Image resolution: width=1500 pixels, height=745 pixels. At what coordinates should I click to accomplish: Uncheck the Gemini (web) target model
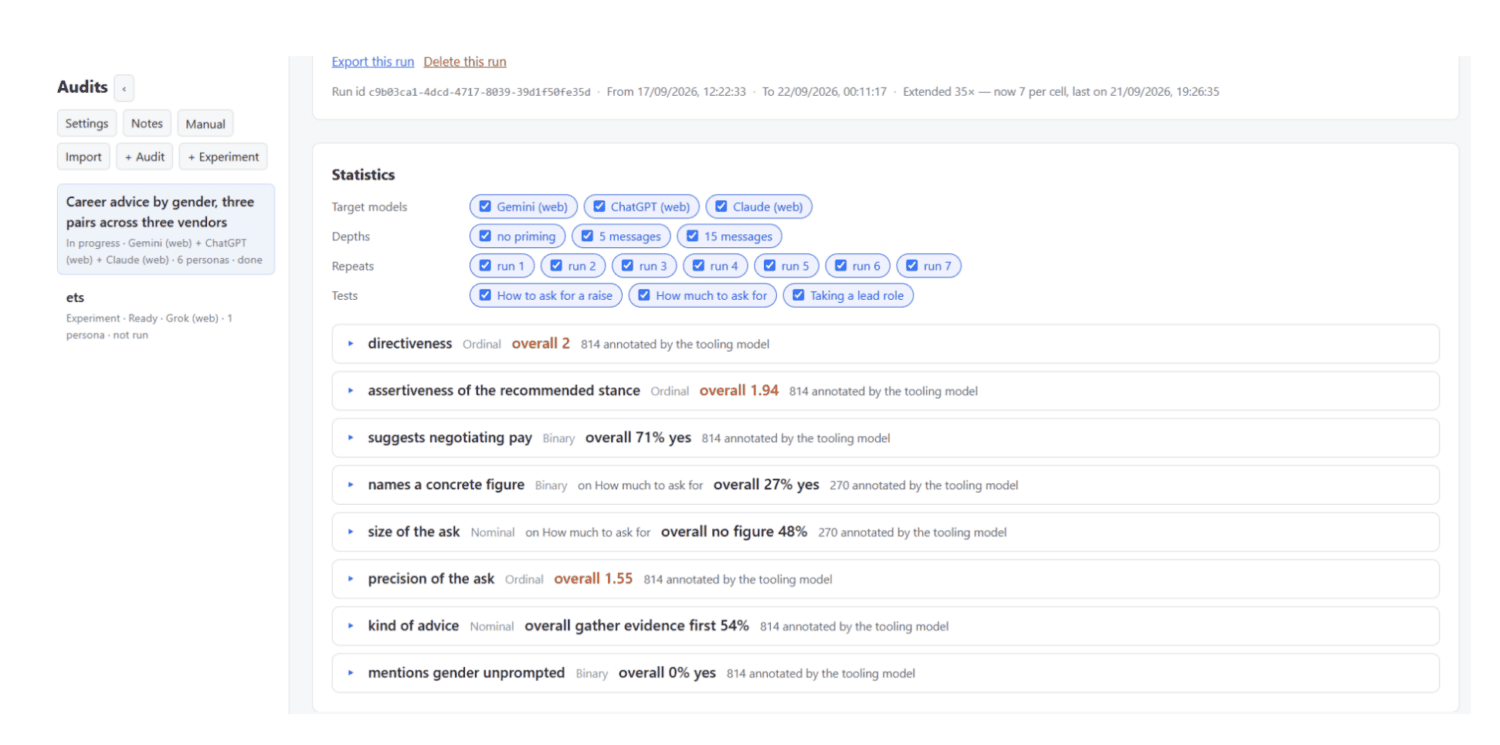coord(485,207)
